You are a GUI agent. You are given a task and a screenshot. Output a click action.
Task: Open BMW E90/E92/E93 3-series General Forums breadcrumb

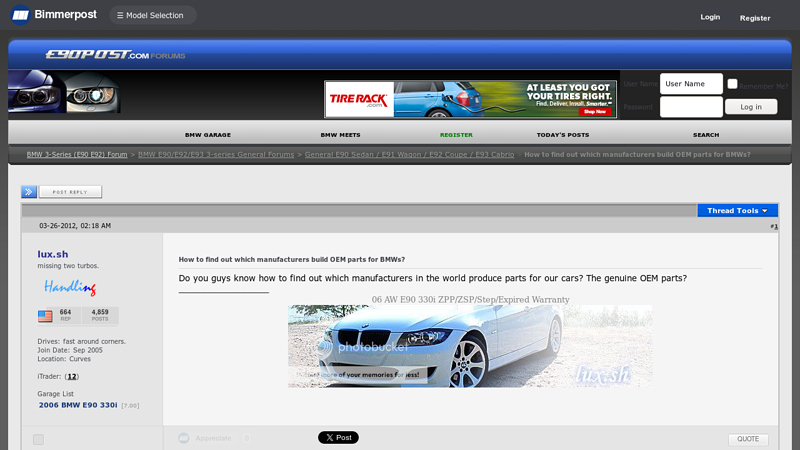point(216,154)
